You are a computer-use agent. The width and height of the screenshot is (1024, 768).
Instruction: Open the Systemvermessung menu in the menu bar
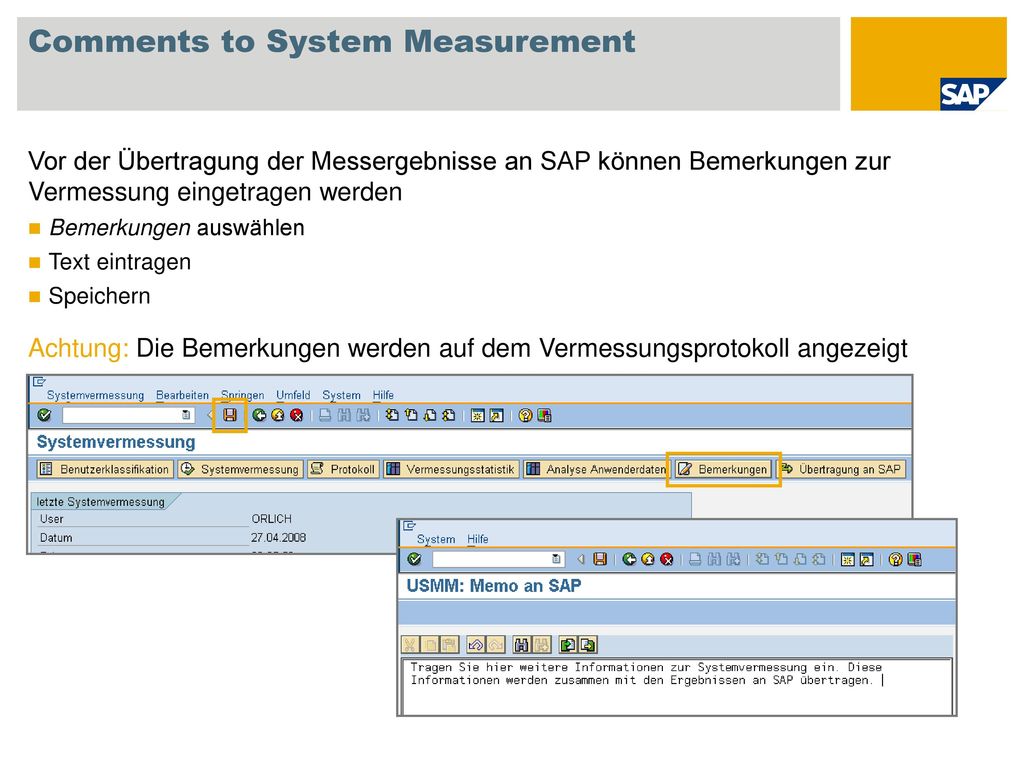click(95, 395)
